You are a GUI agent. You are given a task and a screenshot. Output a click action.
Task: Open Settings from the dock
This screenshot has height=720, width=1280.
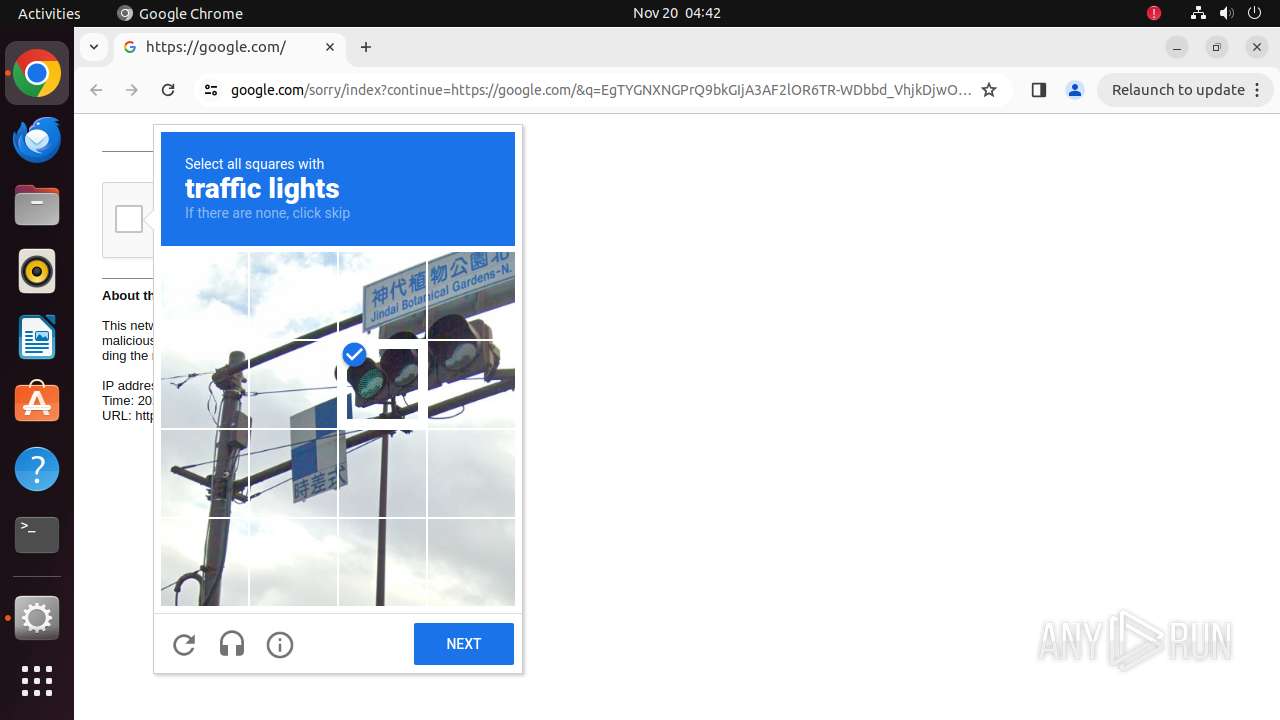tap(37, 618)
